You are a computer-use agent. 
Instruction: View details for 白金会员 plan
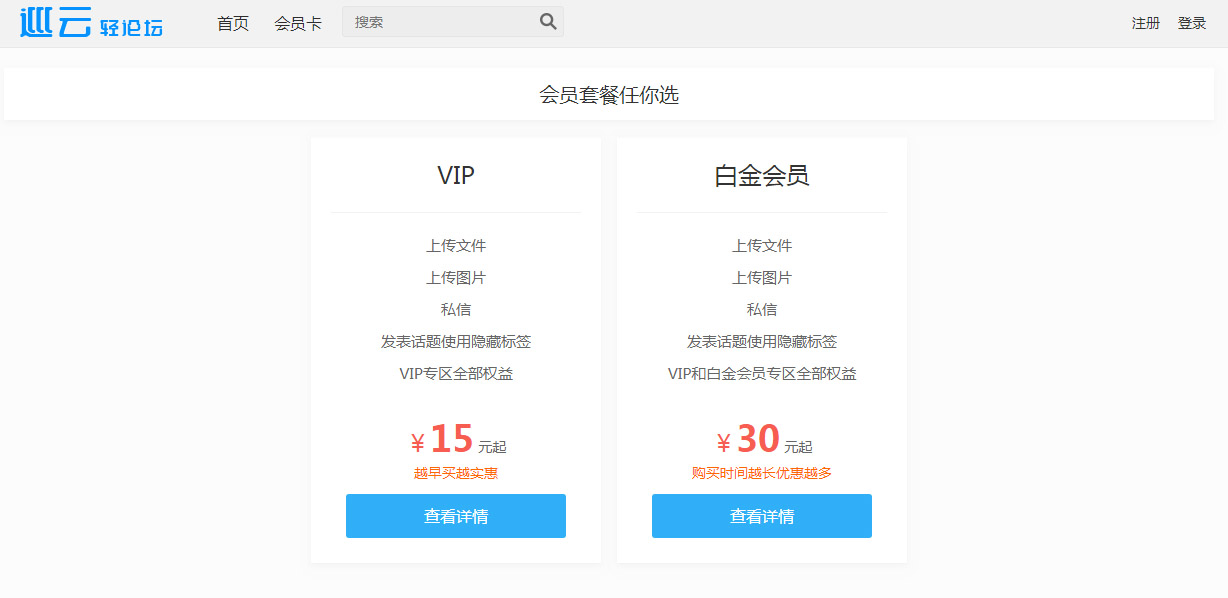pyautogui.click(x=762, y=516)
